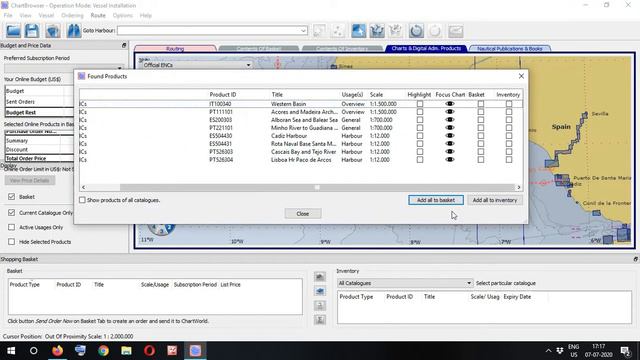The height and width of the screenshot is (360, 640).
Task: Click the bottom icon between Basket and Inventory
Action: (x=320, y=320)
